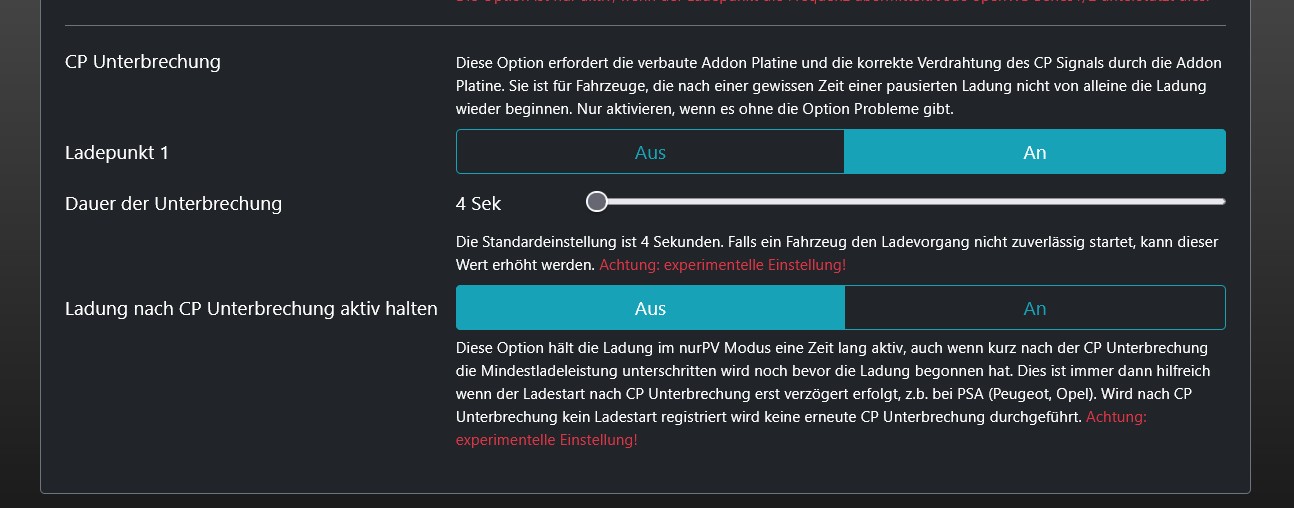Click the cut-off red text at the top
This screenshot has width=1294, height=508.
tap(840, 2)
